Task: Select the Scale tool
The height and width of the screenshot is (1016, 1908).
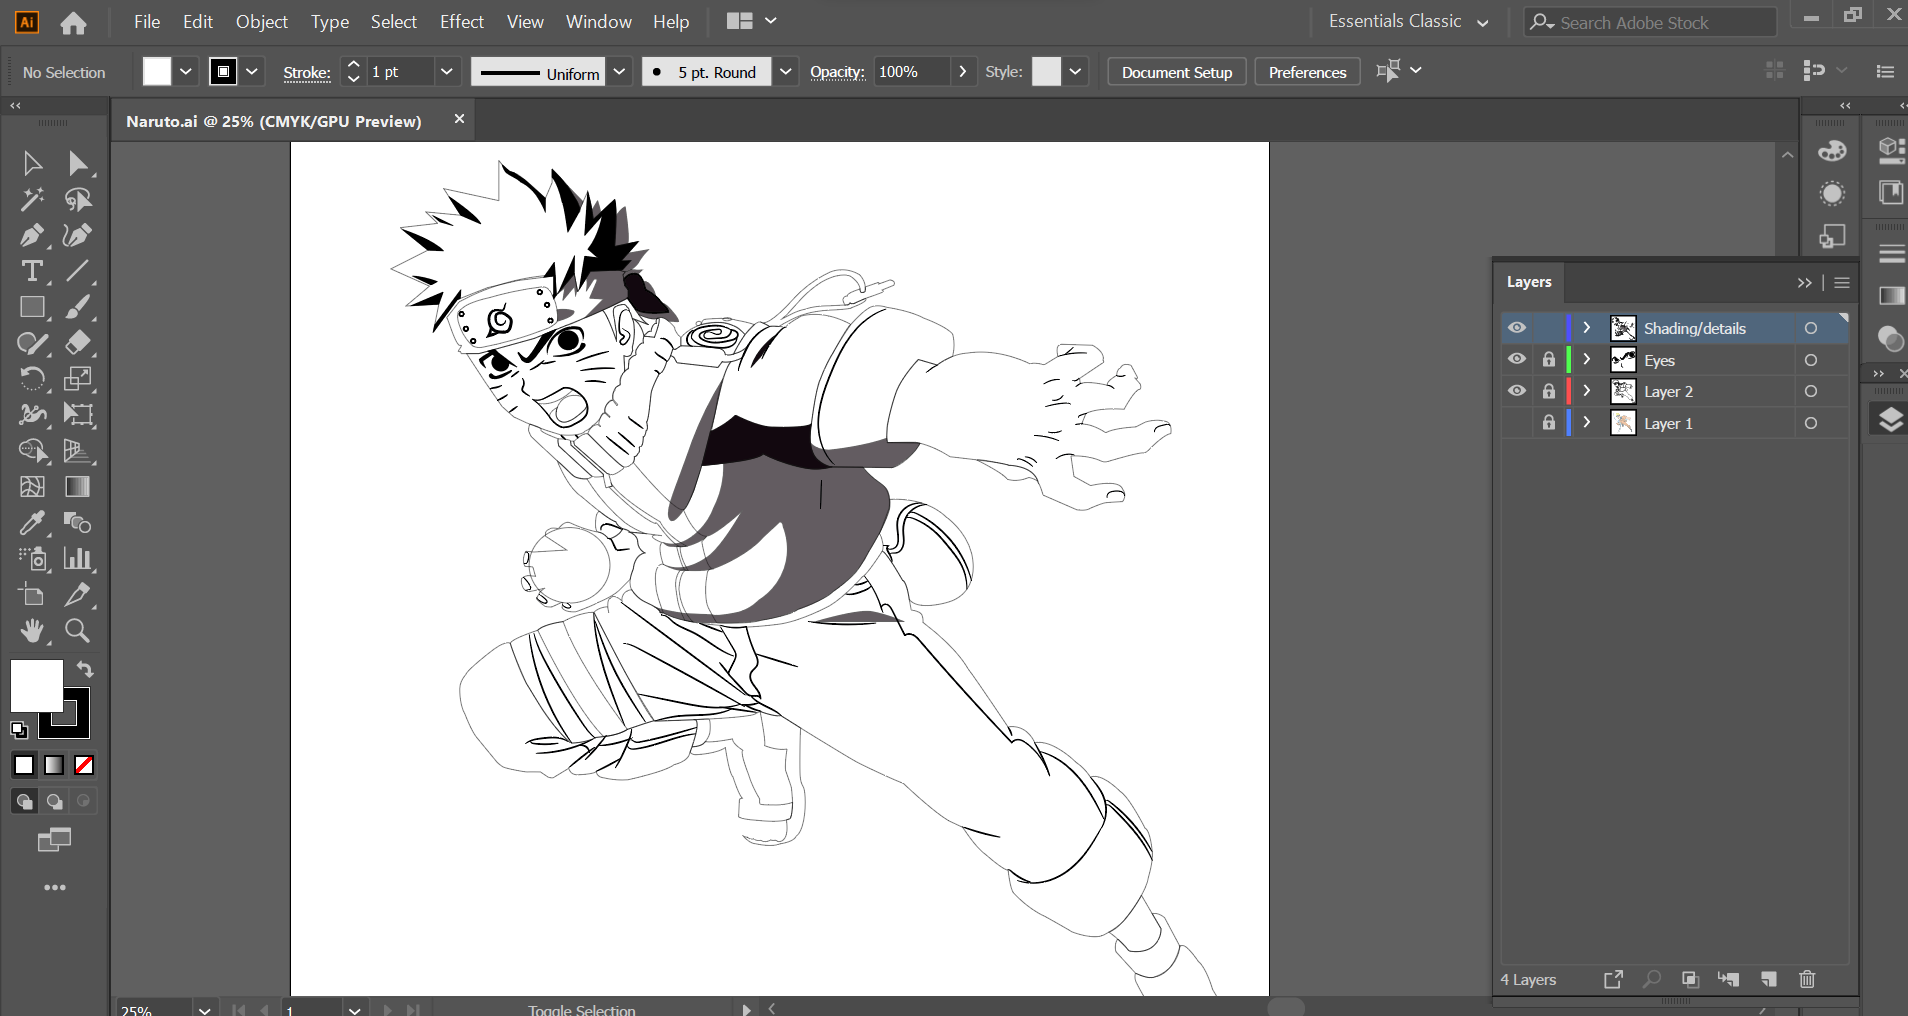Action: (78, 379)
